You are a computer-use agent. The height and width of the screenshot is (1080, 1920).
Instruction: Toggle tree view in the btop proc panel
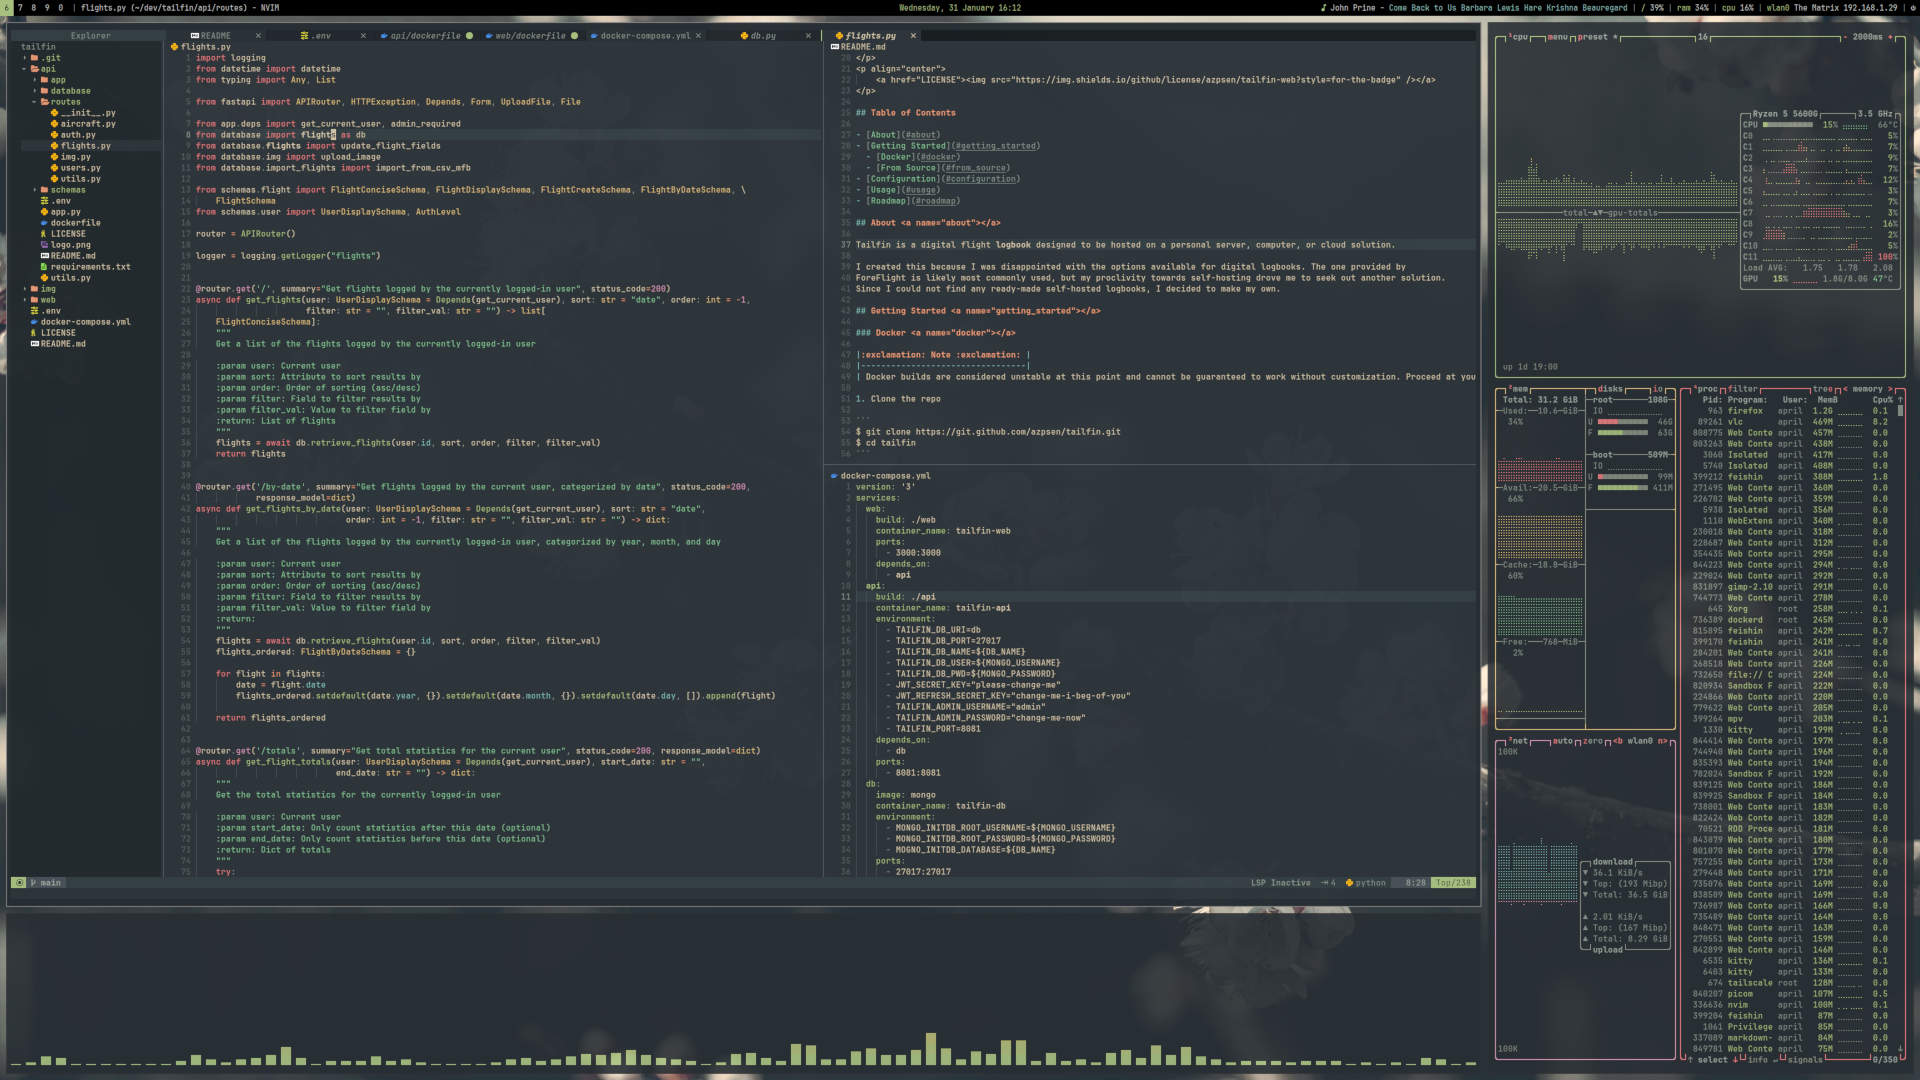pyautogui.click(x=1823, y=389)
